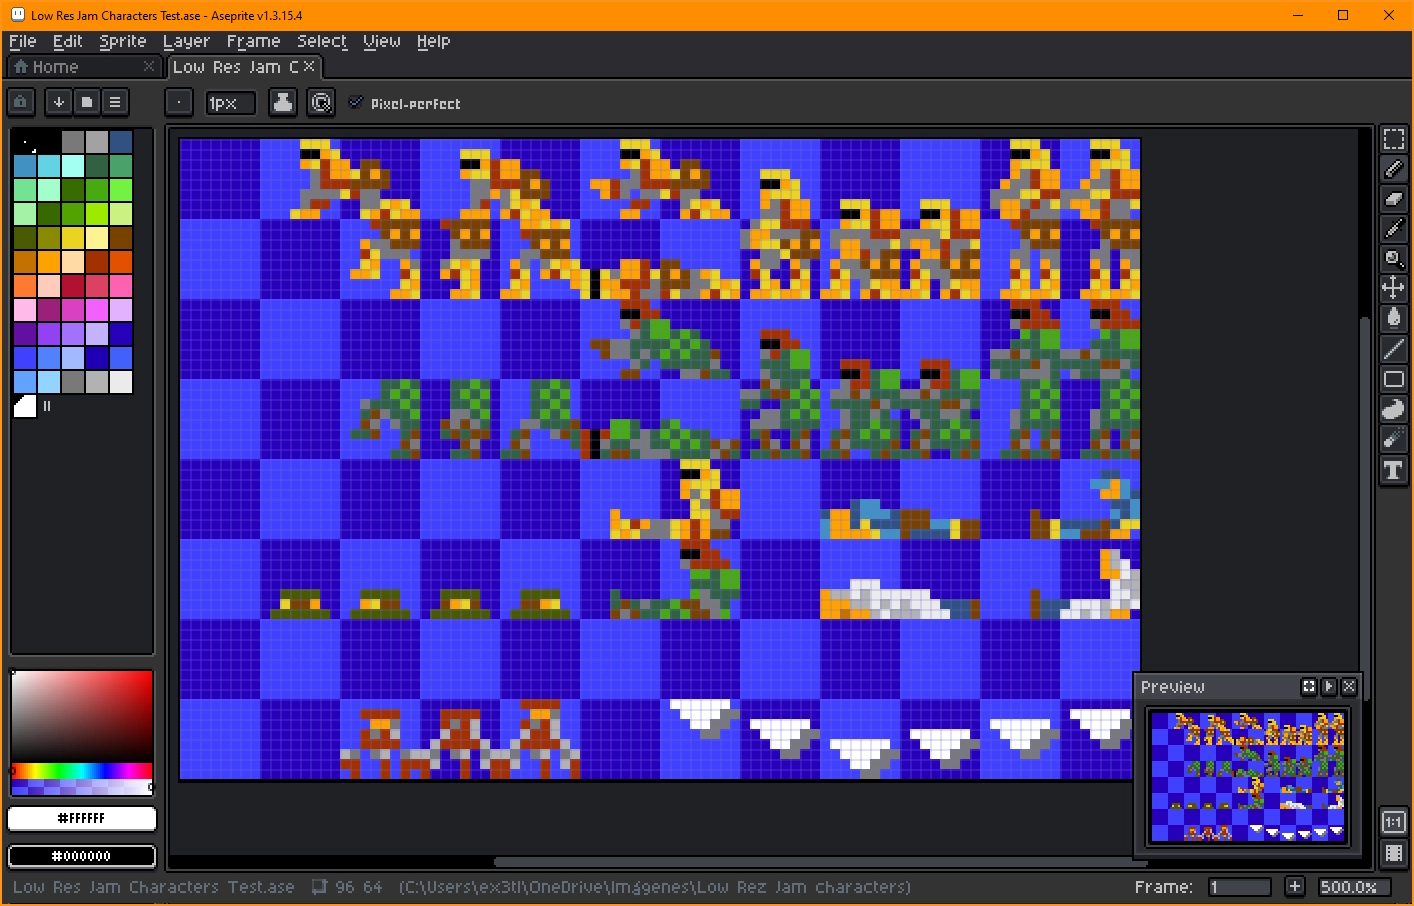This screenshot has width=1414, height=906.
Task: Click the Frame number input field
Action: [1239, 887]
